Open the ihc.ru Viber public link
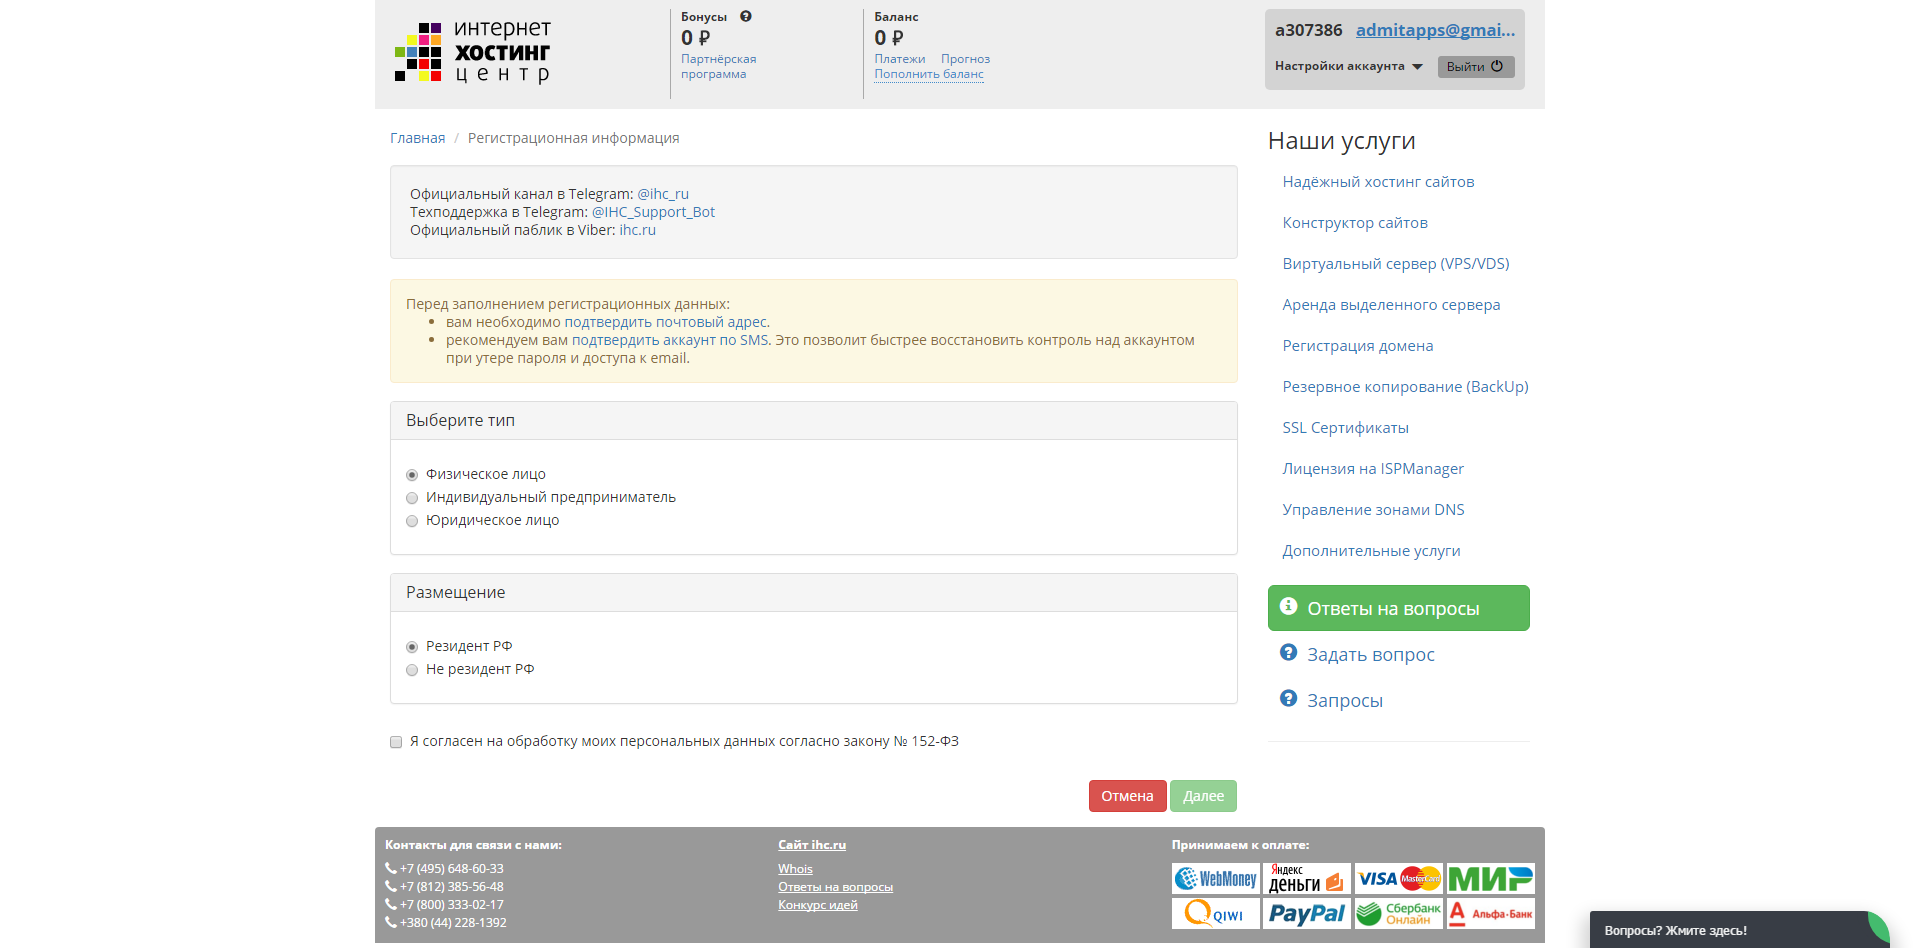This screenshot has height=948, width=1919. click(637, 230)
